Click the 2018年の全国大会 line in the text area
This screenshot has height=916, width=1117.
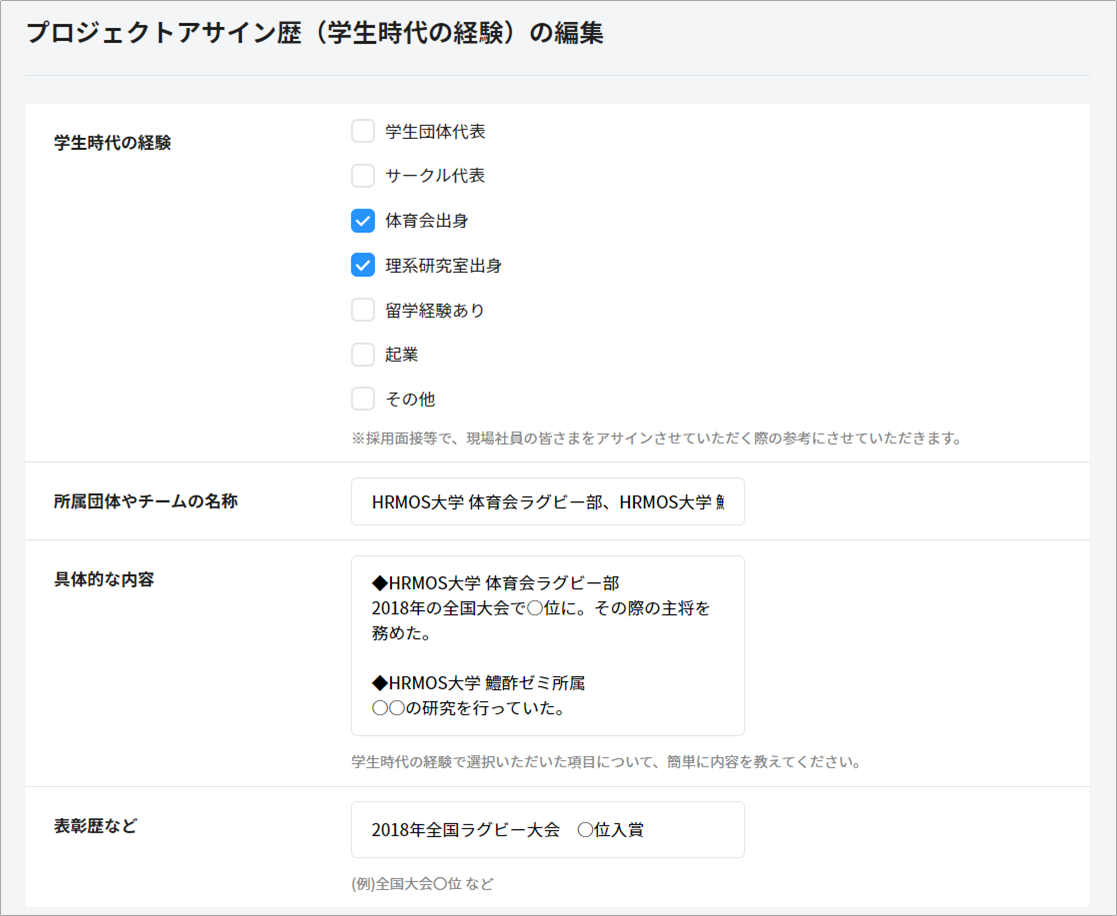pos(540,608)
